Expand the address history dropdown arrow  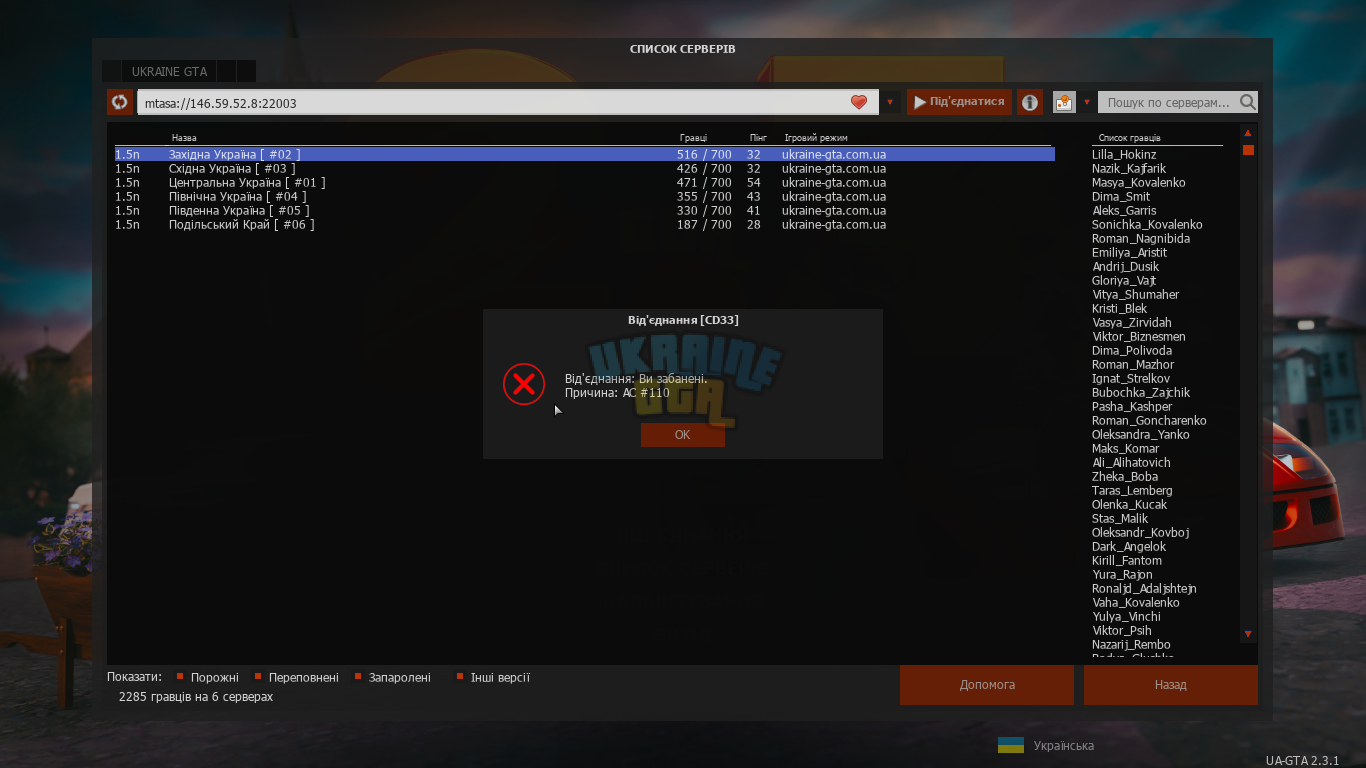[890, 102]
